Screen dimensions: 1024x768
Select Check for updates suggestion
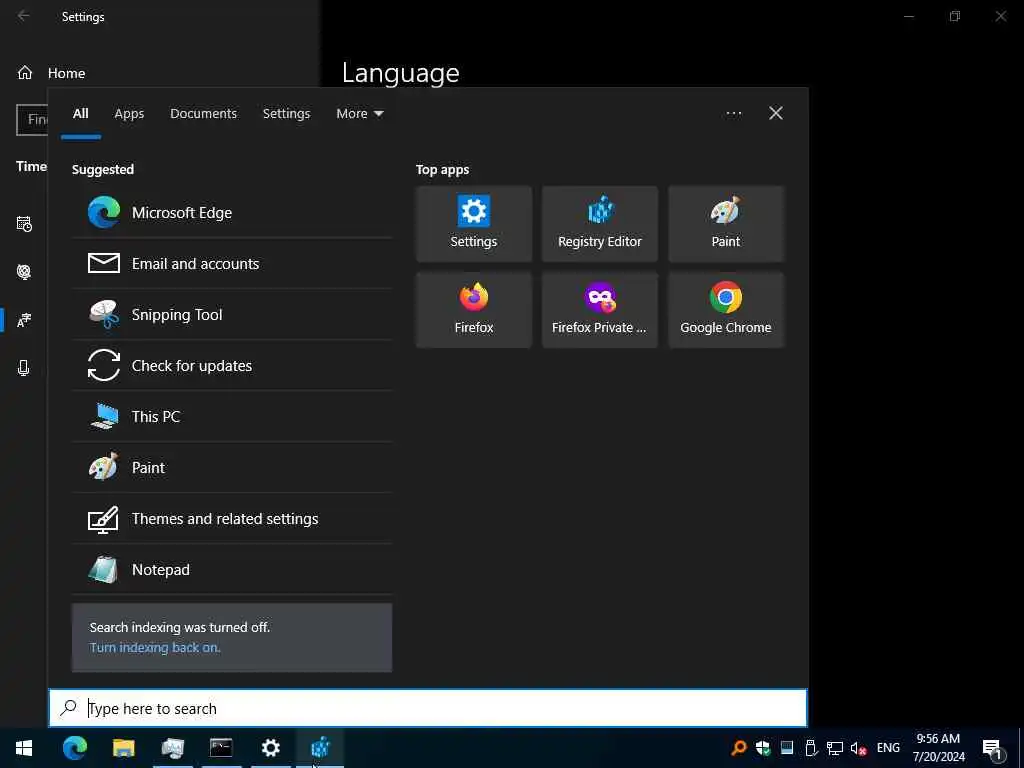click(232, 365)
